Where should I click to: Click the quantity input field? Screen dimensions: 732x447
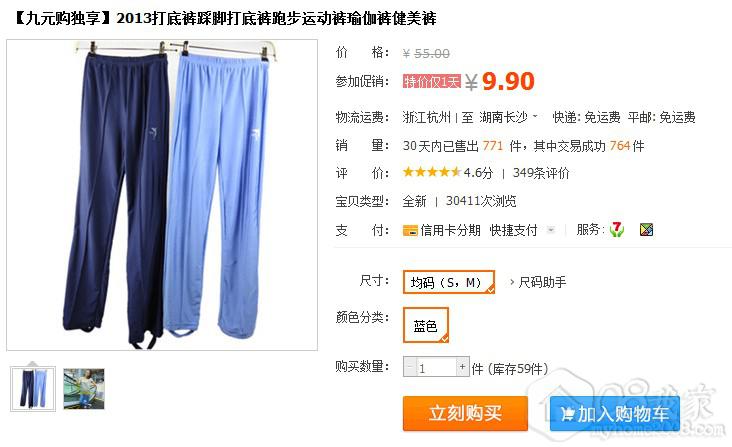pyautogui.click(x=436, y=367)
